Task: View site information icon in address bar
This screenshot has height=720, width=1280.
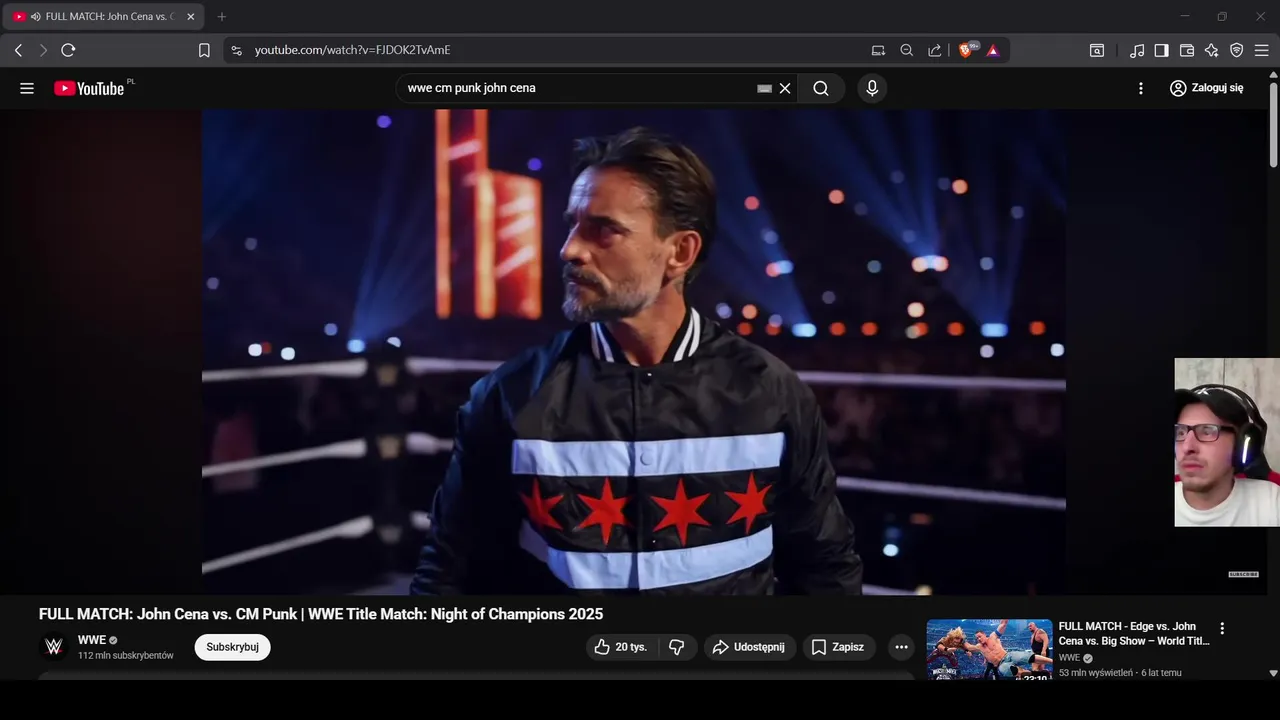Action: coord(235,50)
